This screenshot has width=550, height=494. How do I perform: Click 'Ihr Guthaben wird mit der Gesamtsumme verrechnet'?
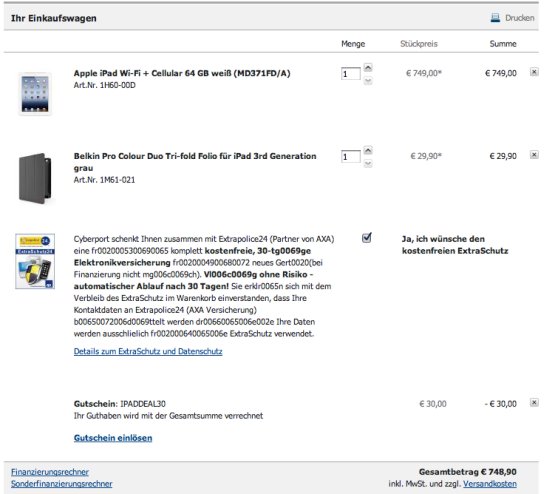click(168, 416)
